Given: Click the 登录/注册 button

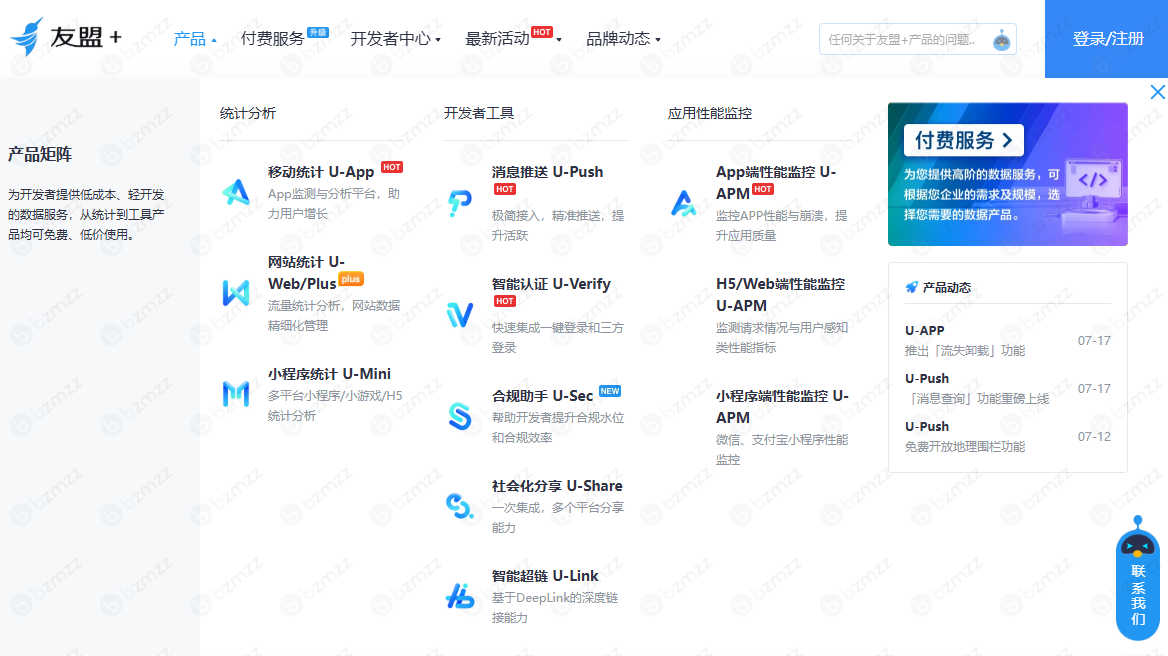Looking at the screenshot, I should tap(1107, 39).
